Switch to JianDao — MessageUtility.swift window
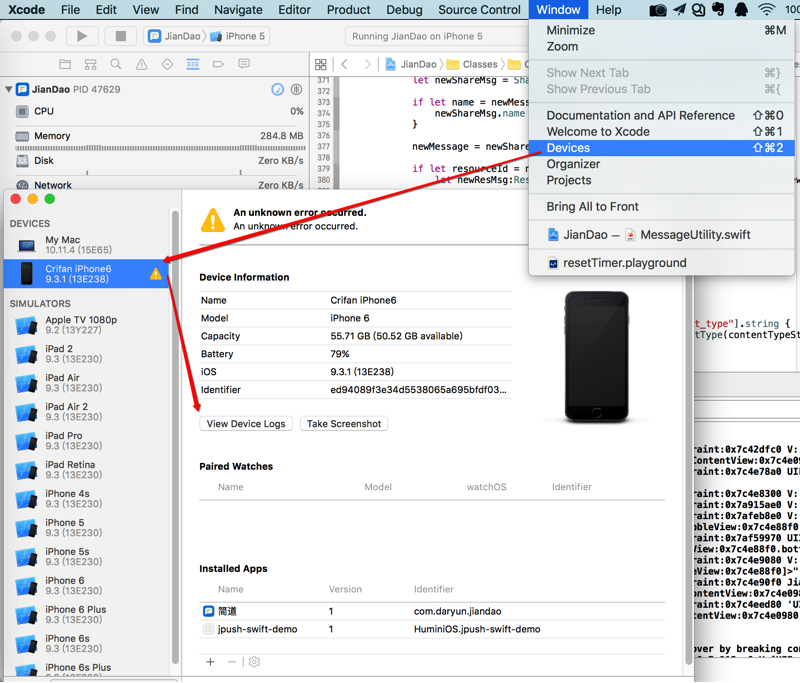800x683 pixels. pos(661,235)
